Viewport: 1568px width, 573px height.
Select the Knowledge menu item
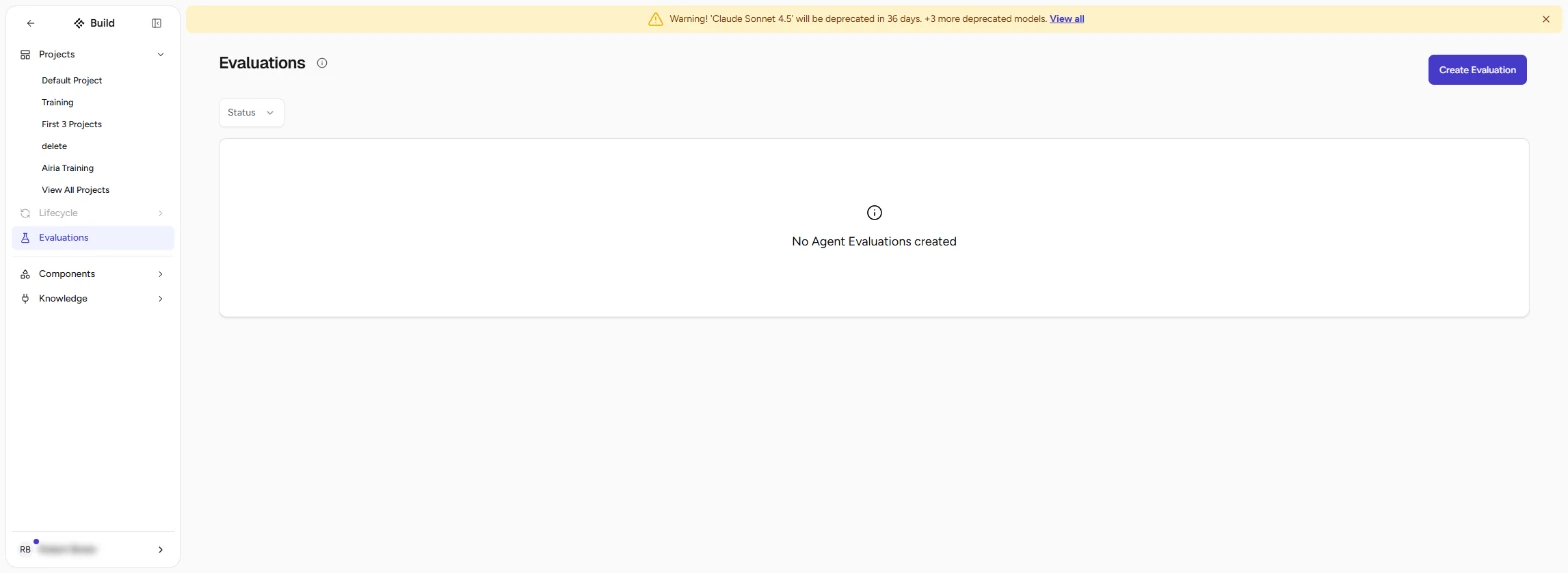point(93,299)
